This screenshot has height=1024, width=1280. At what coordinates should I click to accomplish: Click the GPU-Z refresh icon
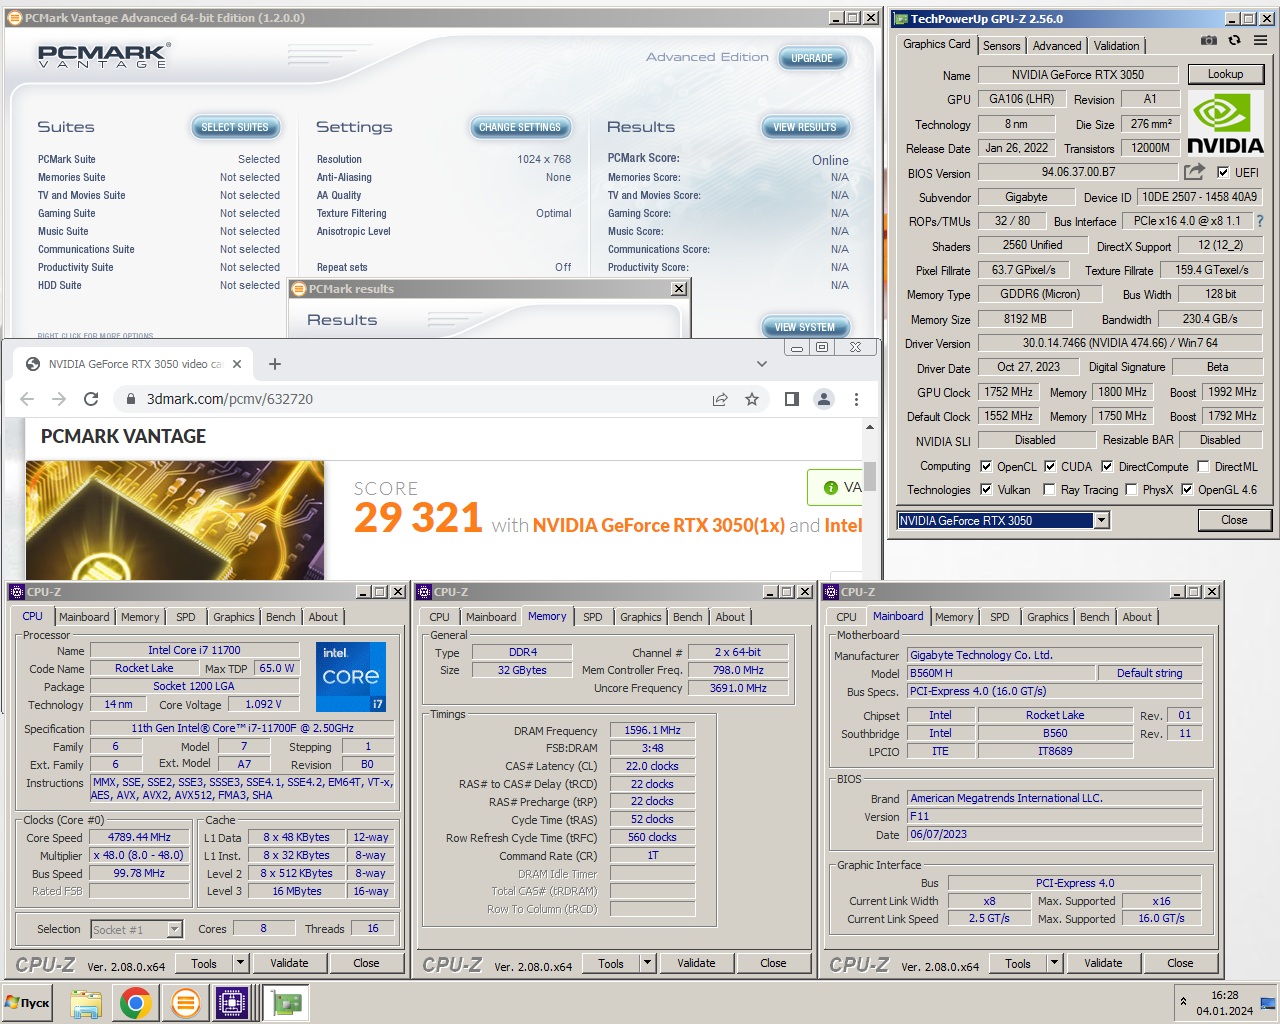(x=1235, y=40)
